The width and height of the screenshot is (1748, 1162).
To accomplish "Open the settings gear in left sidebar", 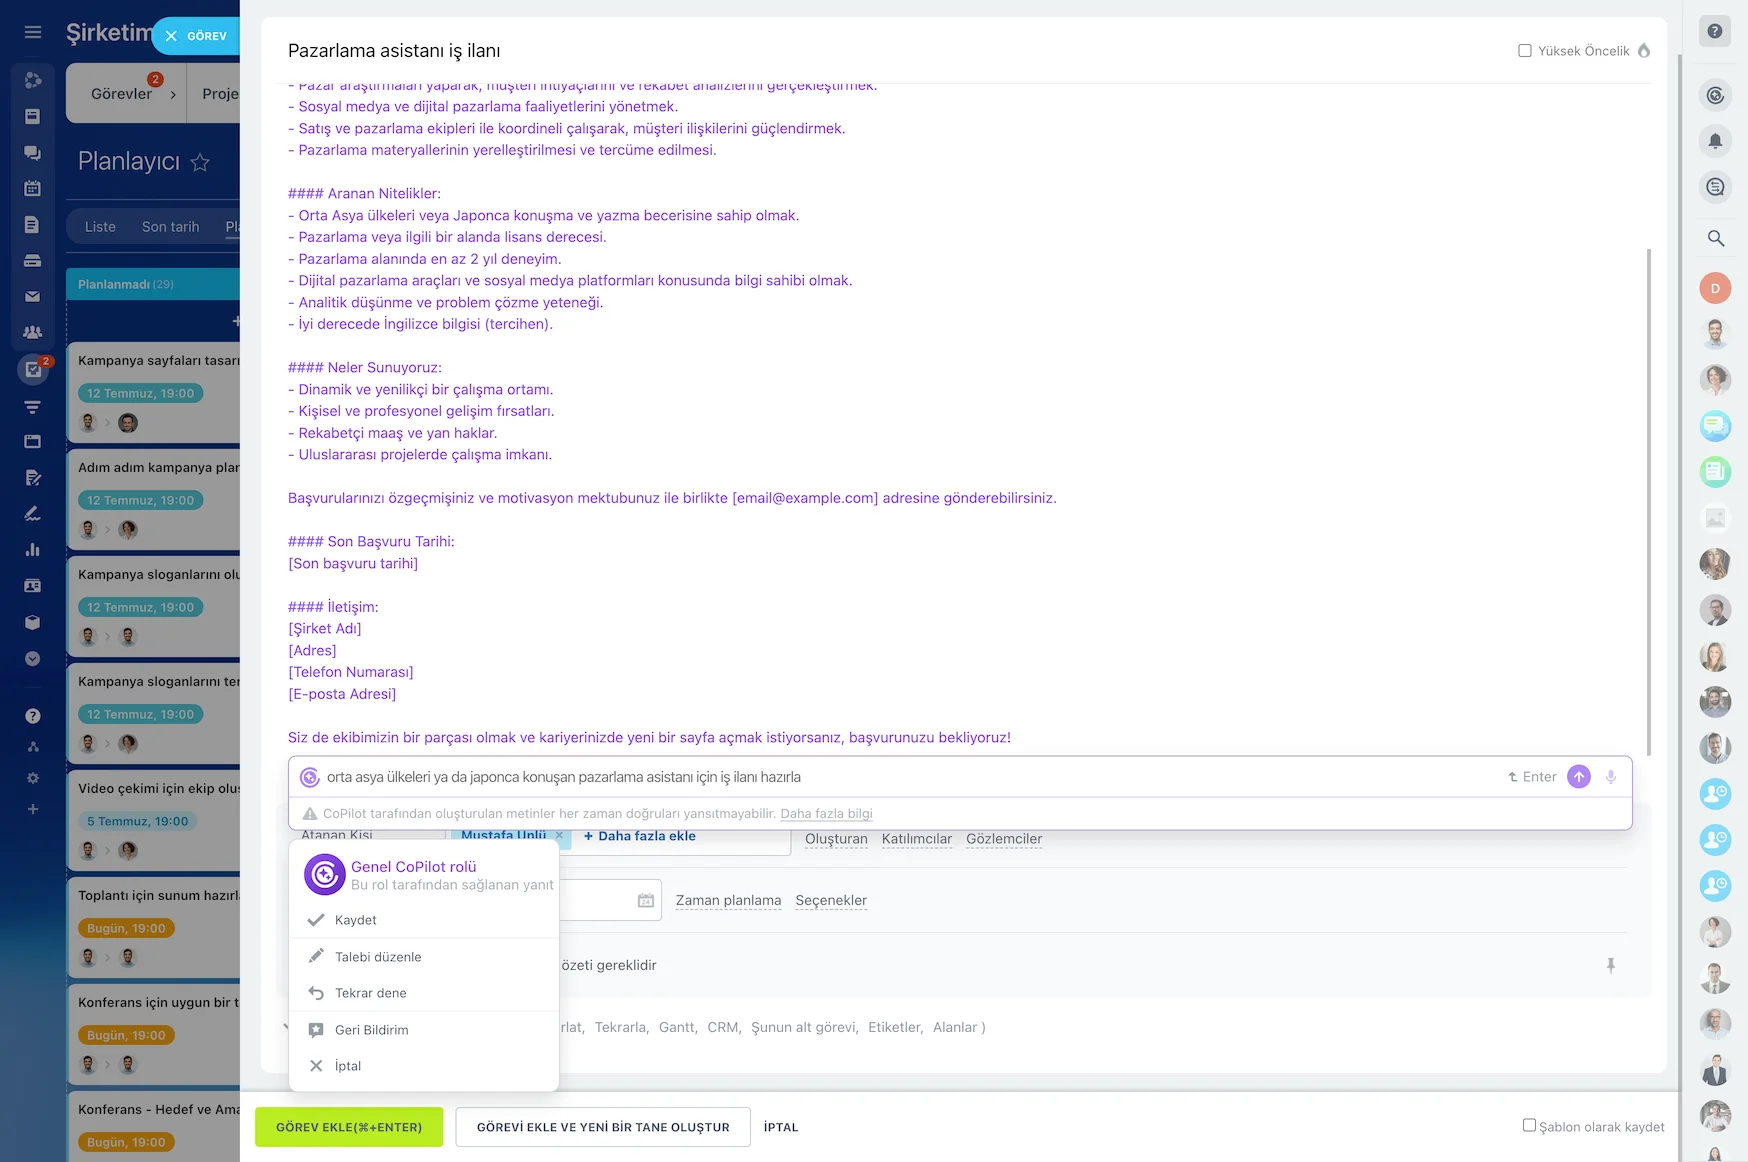I will pyautogui.click(x=33, y=778).
